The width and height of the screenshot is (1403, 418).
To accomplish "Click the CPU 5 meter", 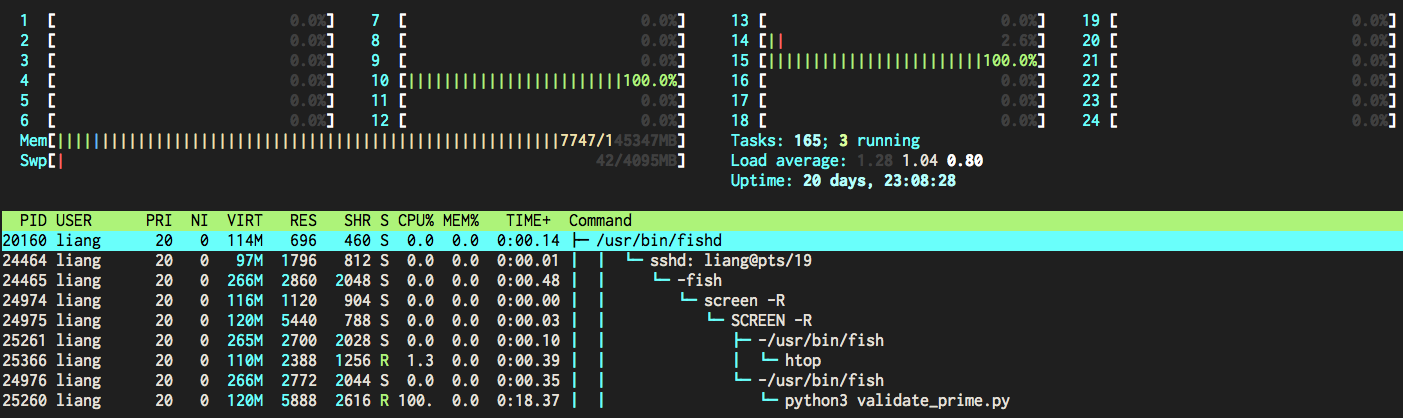I will click(178, 100).
